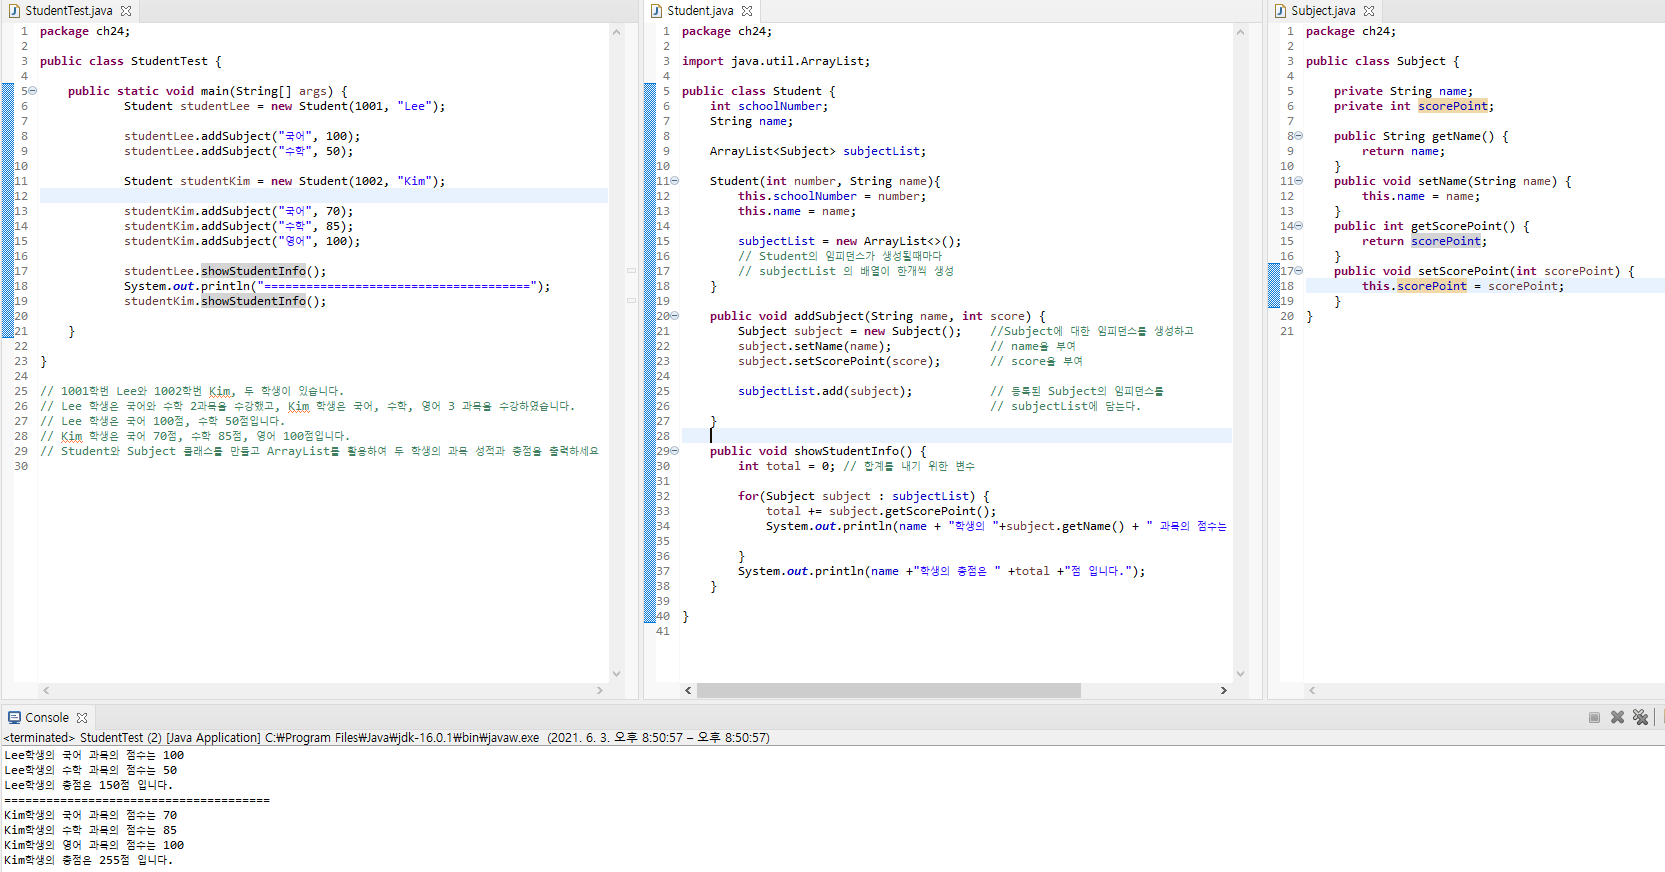Switch to the StudentTest.java editor tab
The width and height of the screenshot is (1665, 872).
[x=68, y=11]
